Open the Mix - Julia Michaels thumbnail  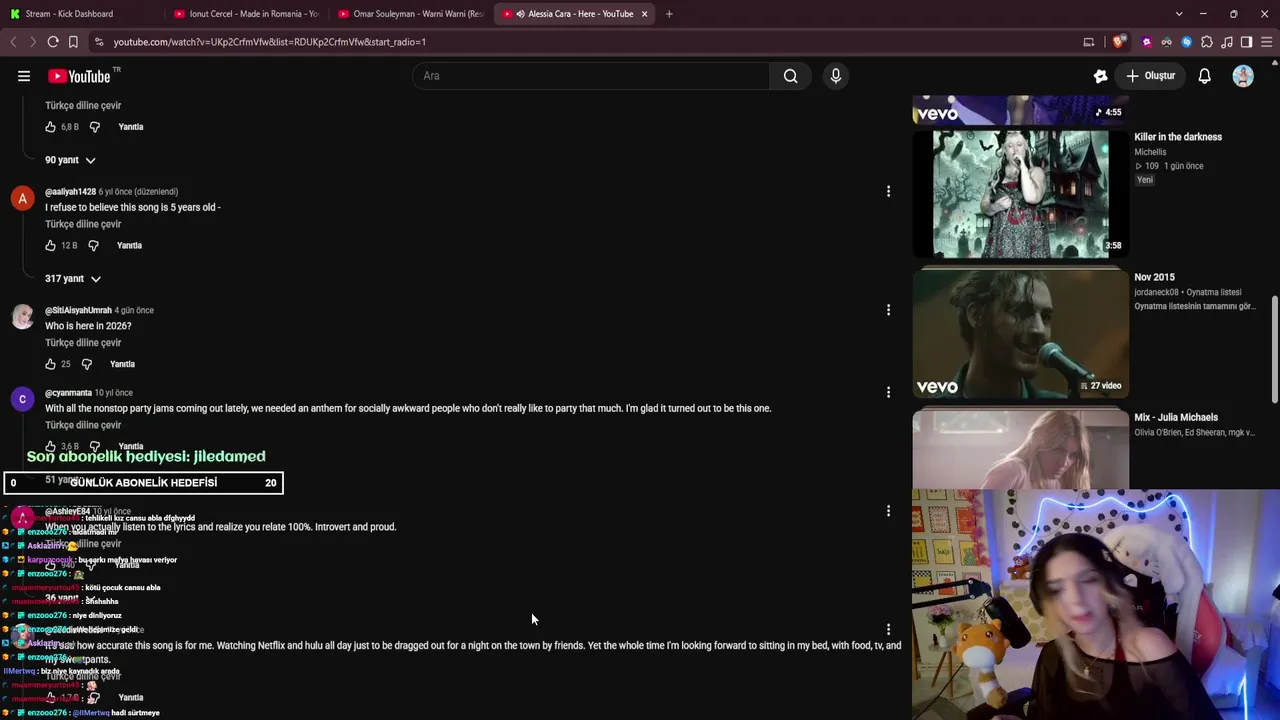point(1020,450)
